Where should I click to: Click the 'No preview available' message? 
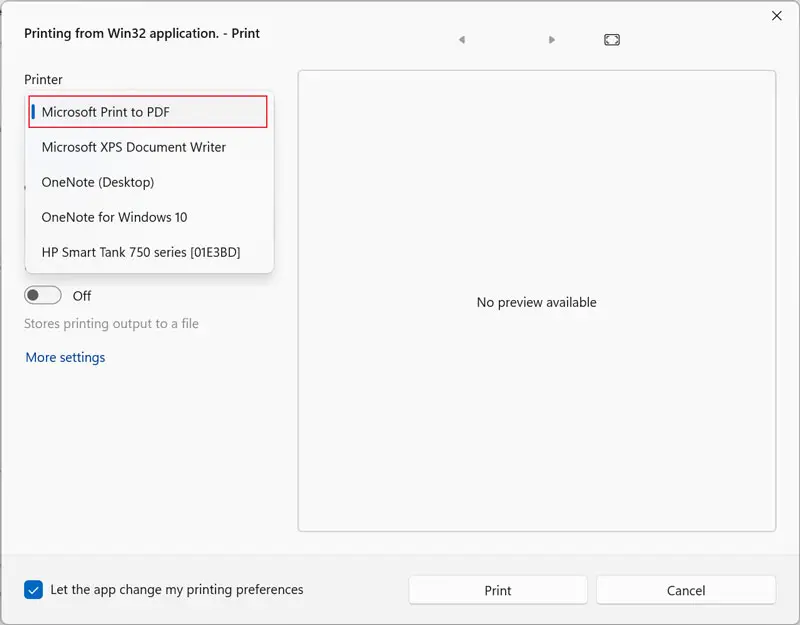(x=536, y=302)
